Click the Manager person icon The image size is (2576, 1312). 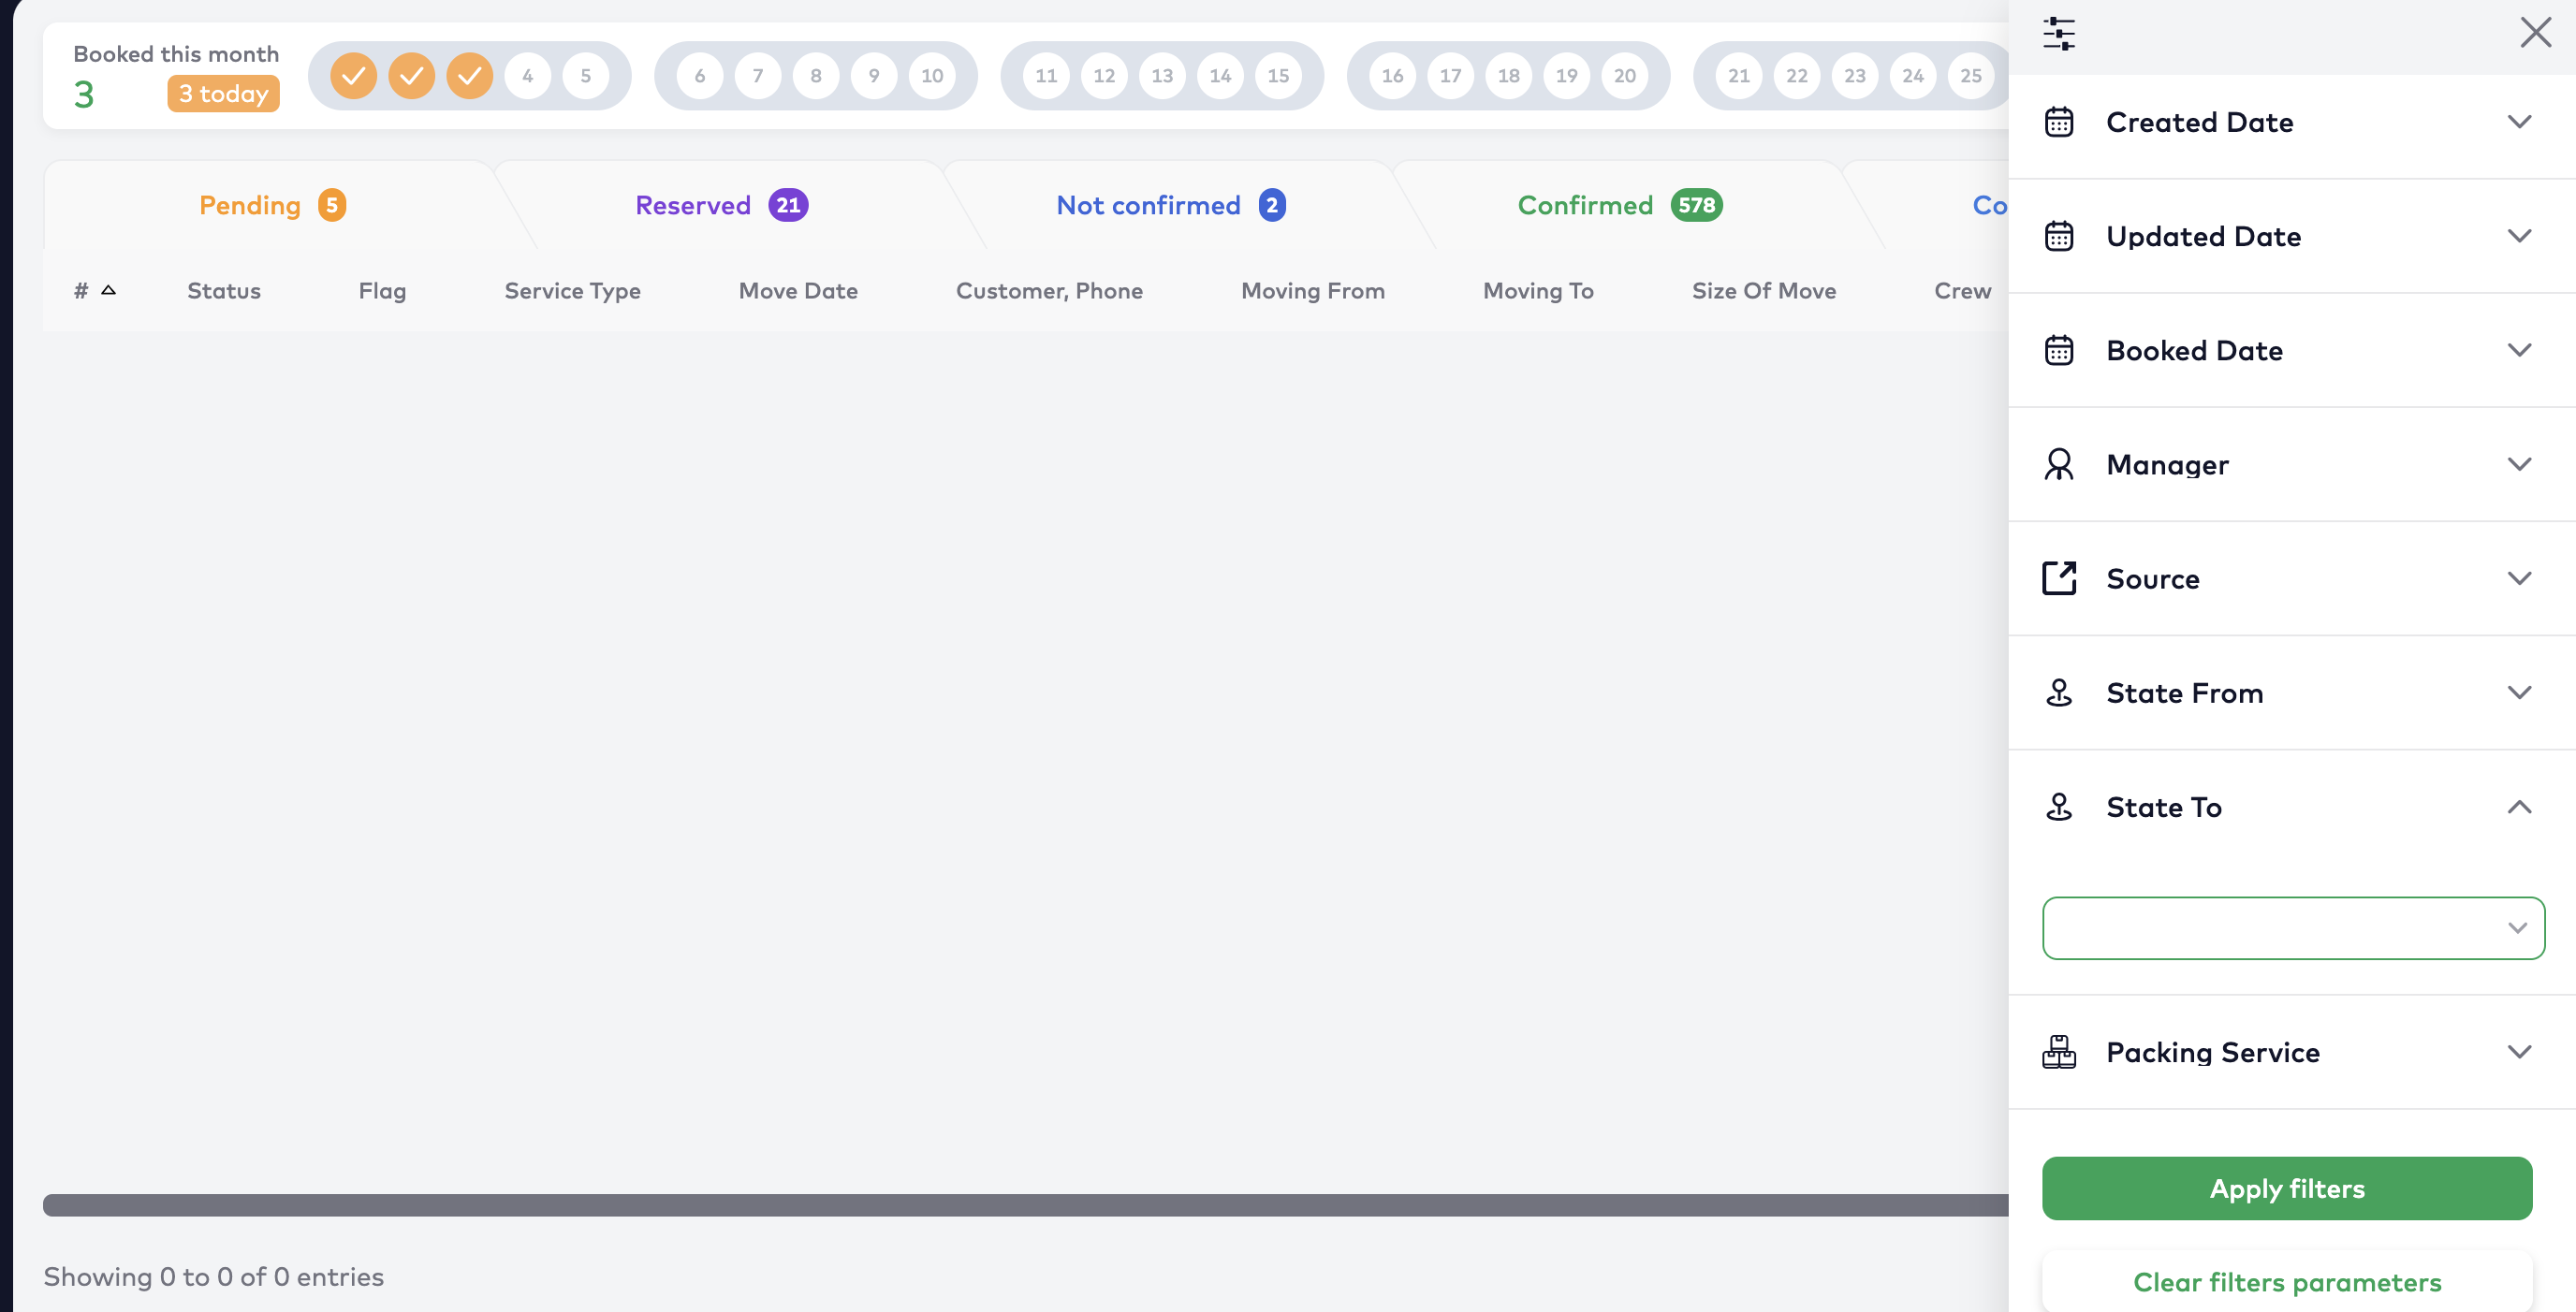click(x=2058, y=464)
